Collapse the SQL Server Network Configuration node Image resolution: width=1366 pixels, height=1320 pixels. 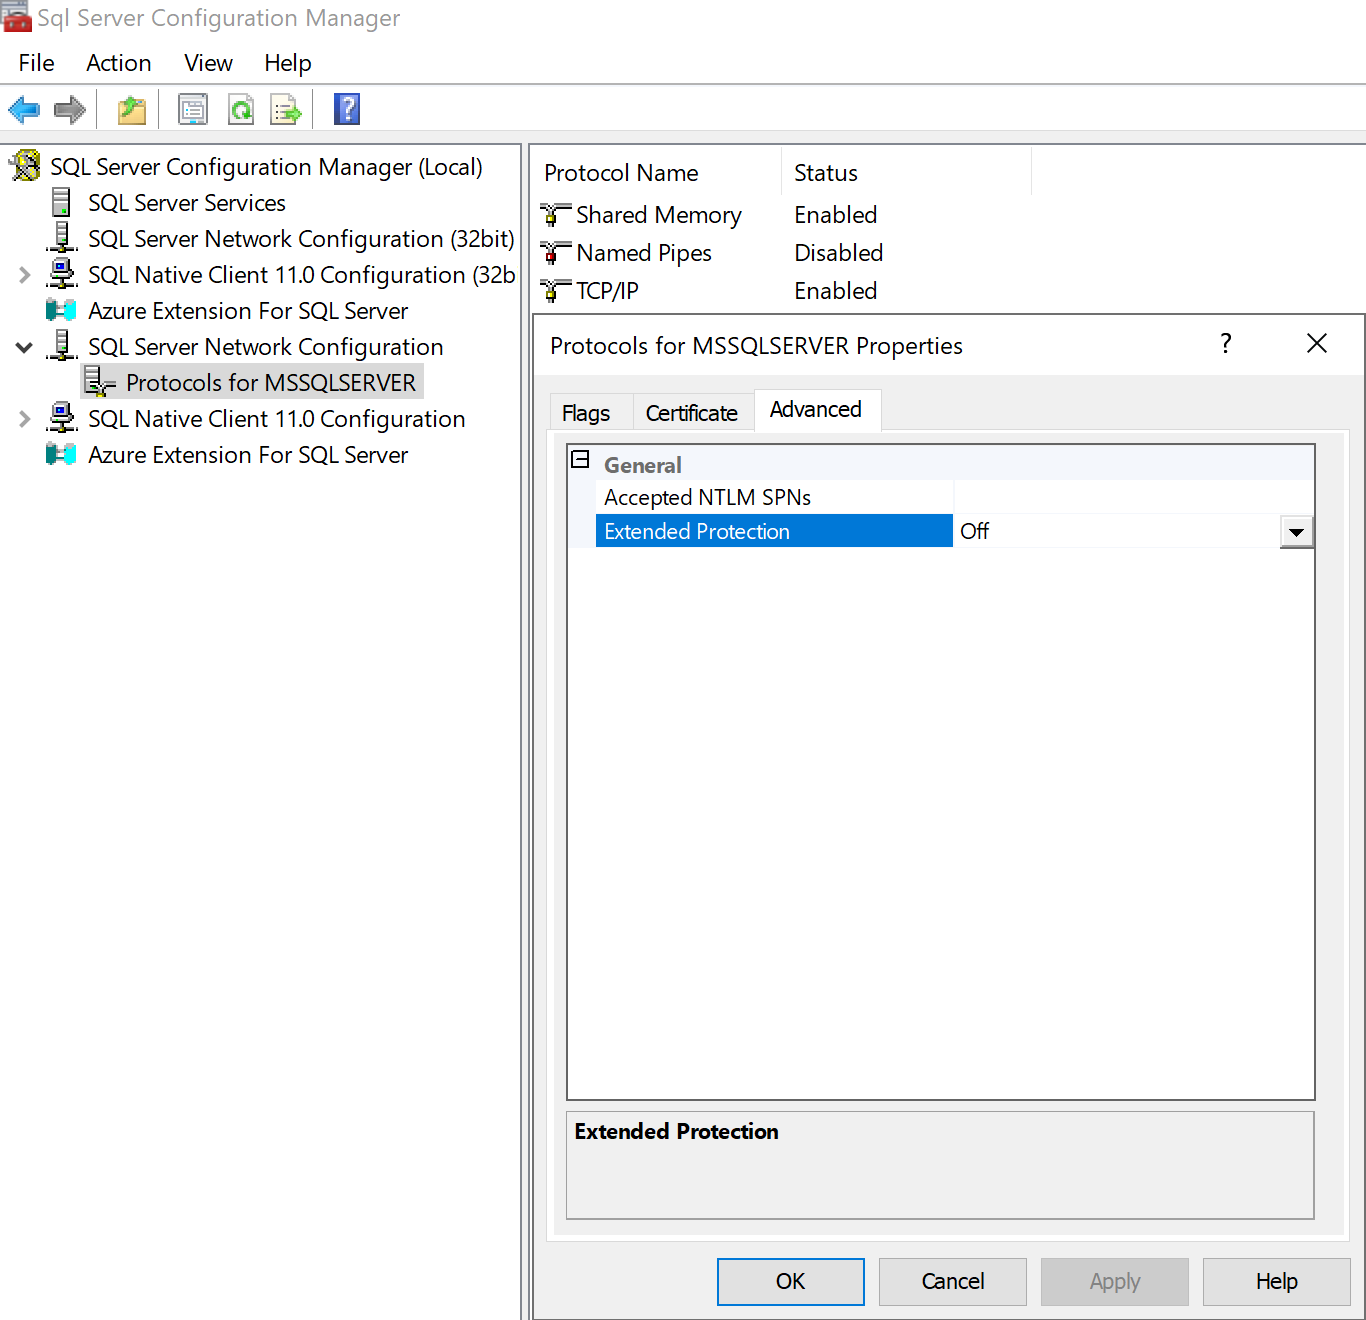(24, 347)
